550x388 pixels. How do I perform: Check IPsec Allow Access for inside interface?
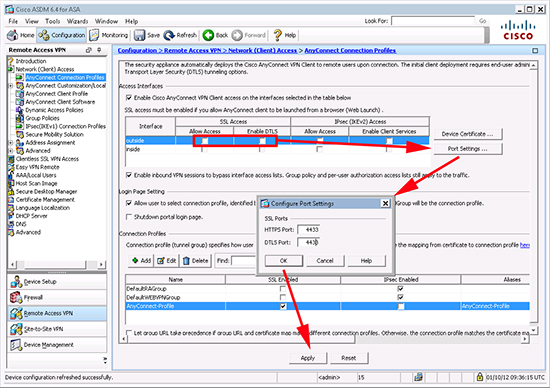point(319,149)
